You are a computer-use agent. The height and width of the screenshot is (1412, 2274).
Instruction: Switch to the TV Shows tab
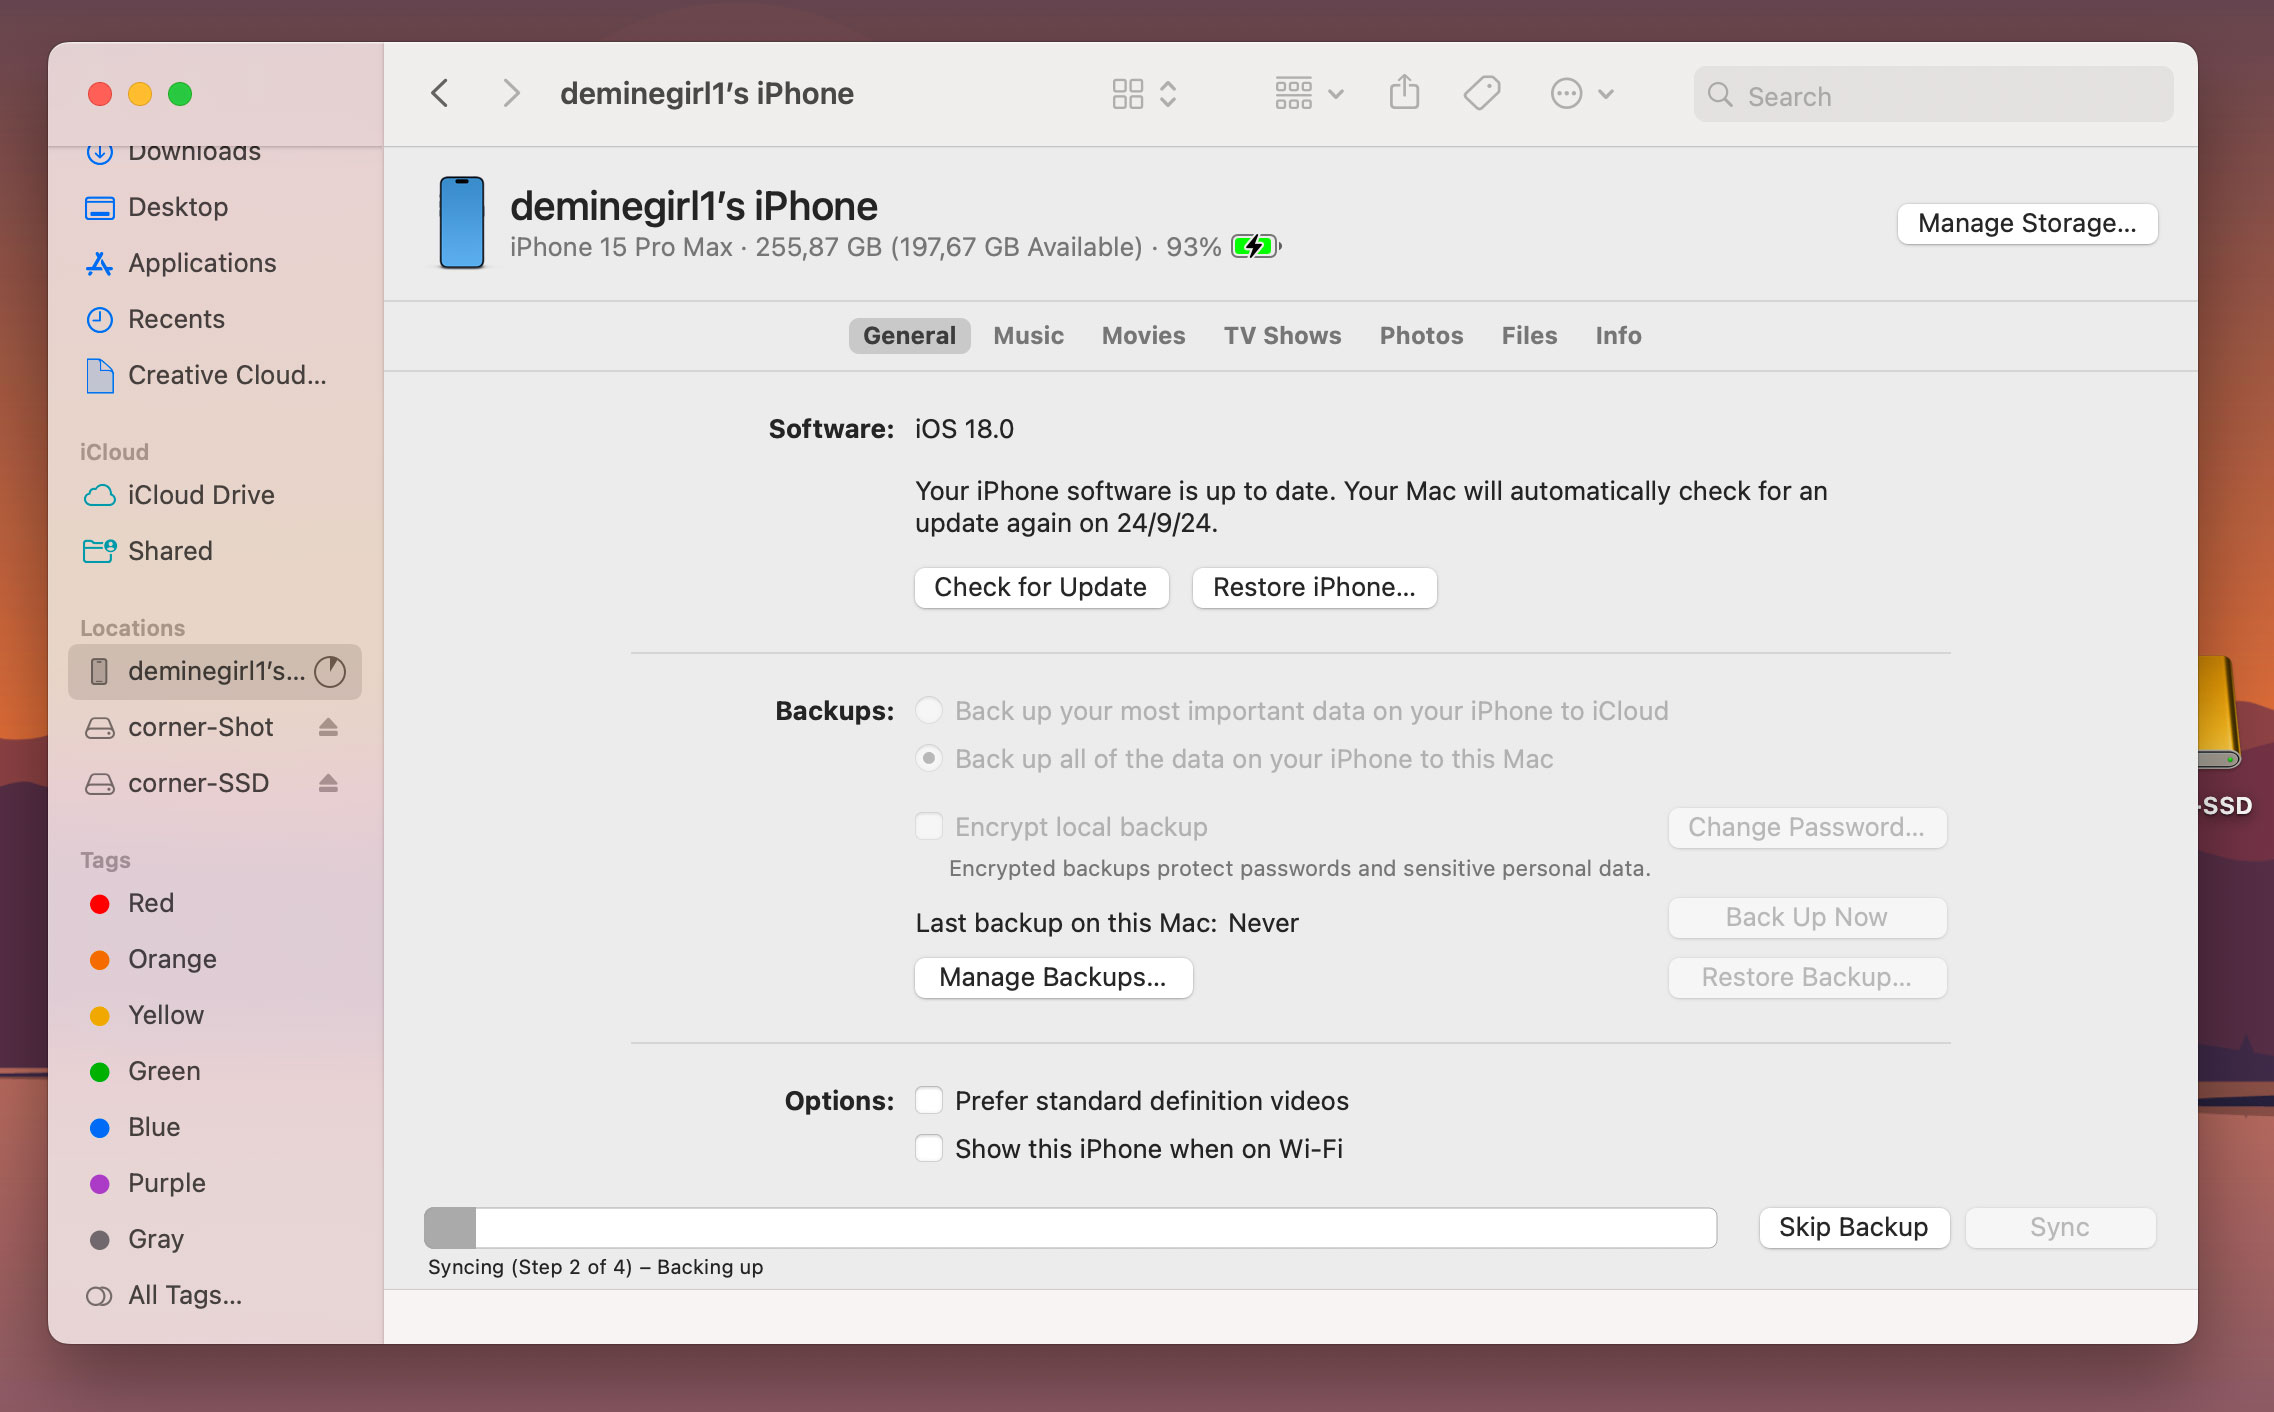[1282, 335]
